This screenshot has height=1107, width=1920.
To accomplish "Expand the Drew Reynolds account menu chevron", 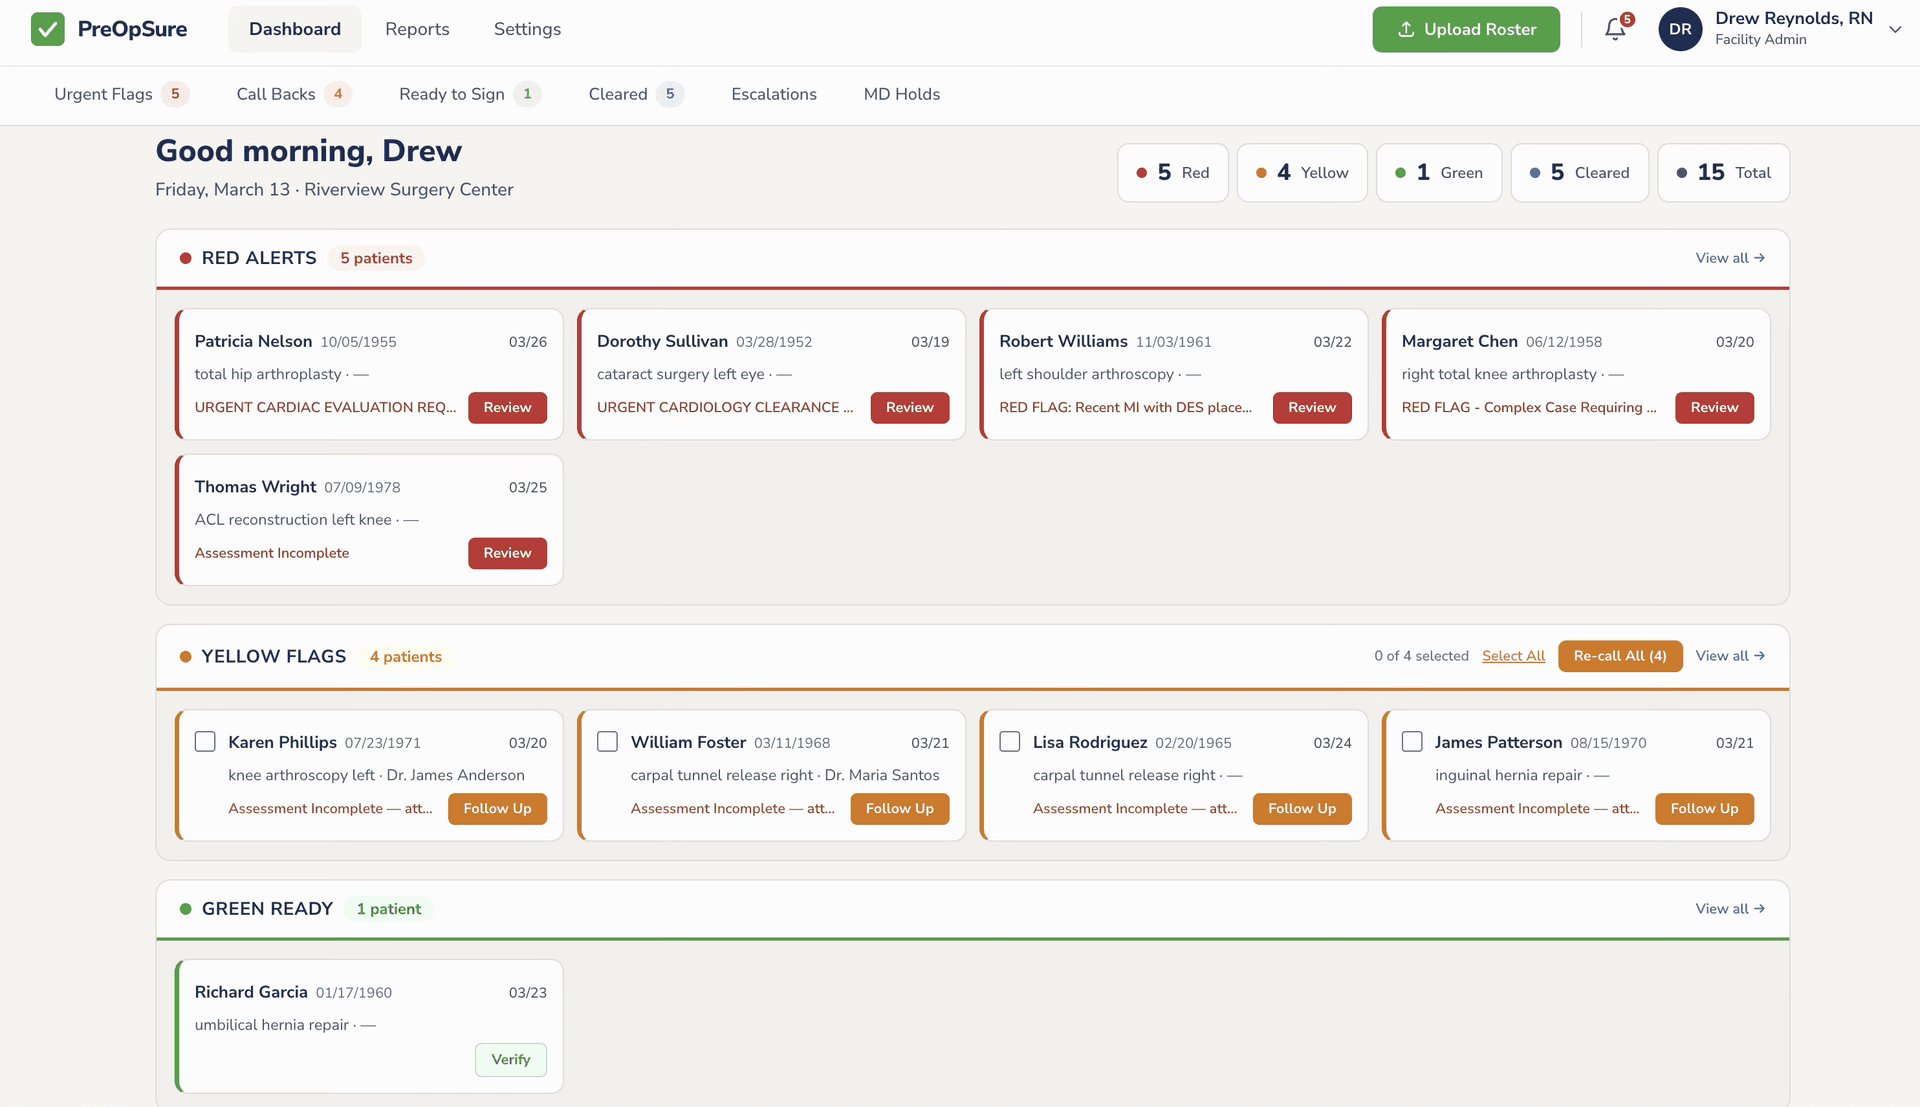I will (x=1895, y=29).
